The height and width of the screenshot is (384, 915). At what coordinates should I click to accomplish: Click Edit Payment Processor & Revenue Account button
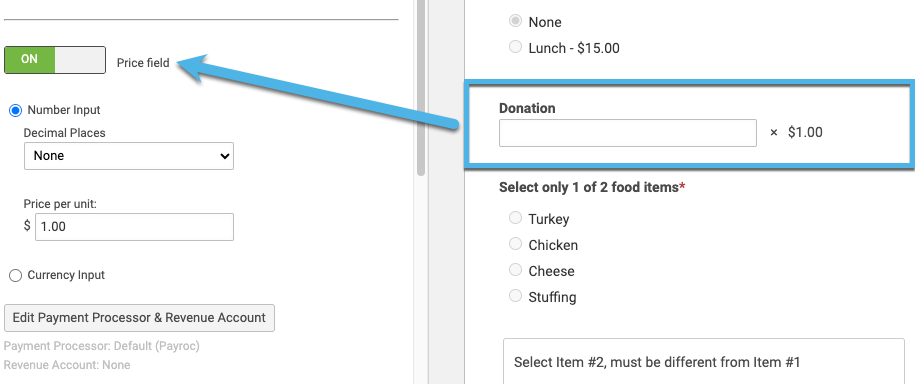139,318
